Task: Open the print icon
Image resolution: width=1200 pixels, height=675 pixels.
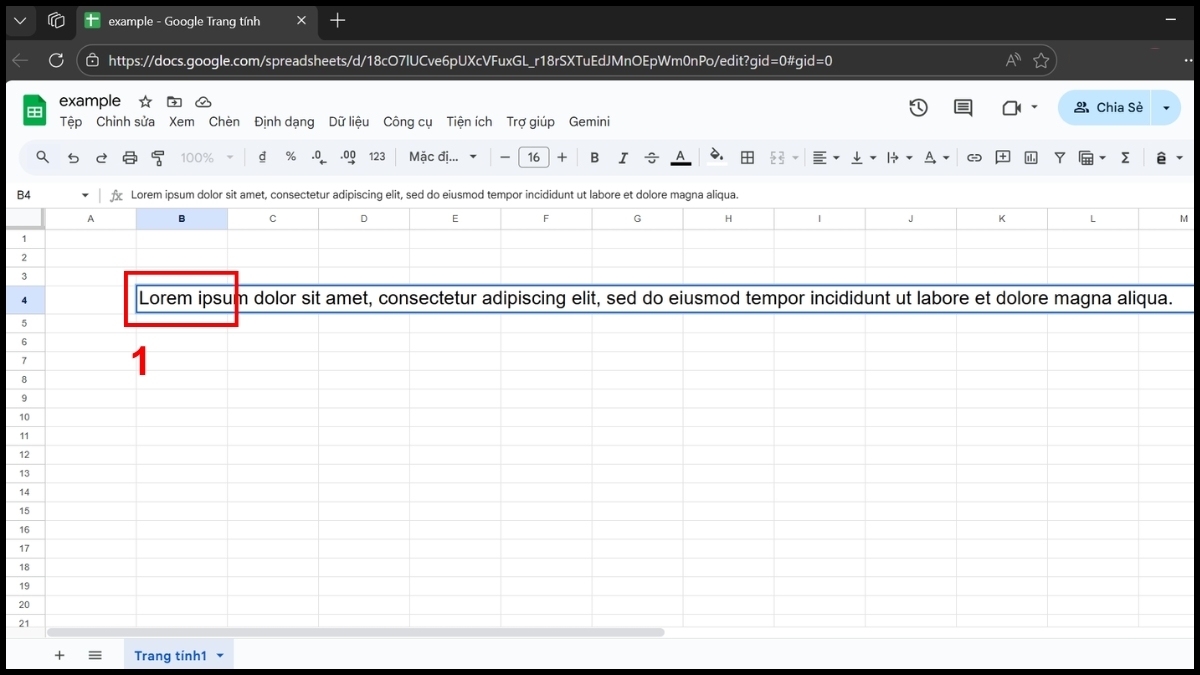Action: [x=129, y=157]
